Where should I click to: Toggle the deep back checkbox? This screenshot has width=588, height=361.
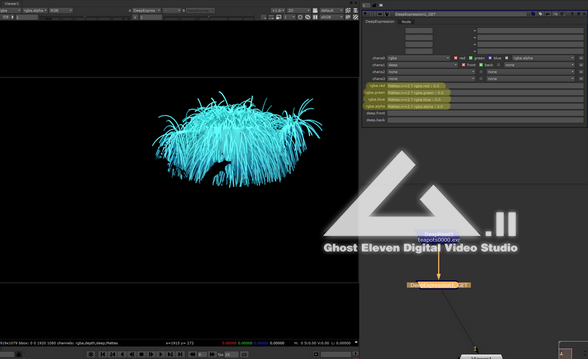(481, 65)
